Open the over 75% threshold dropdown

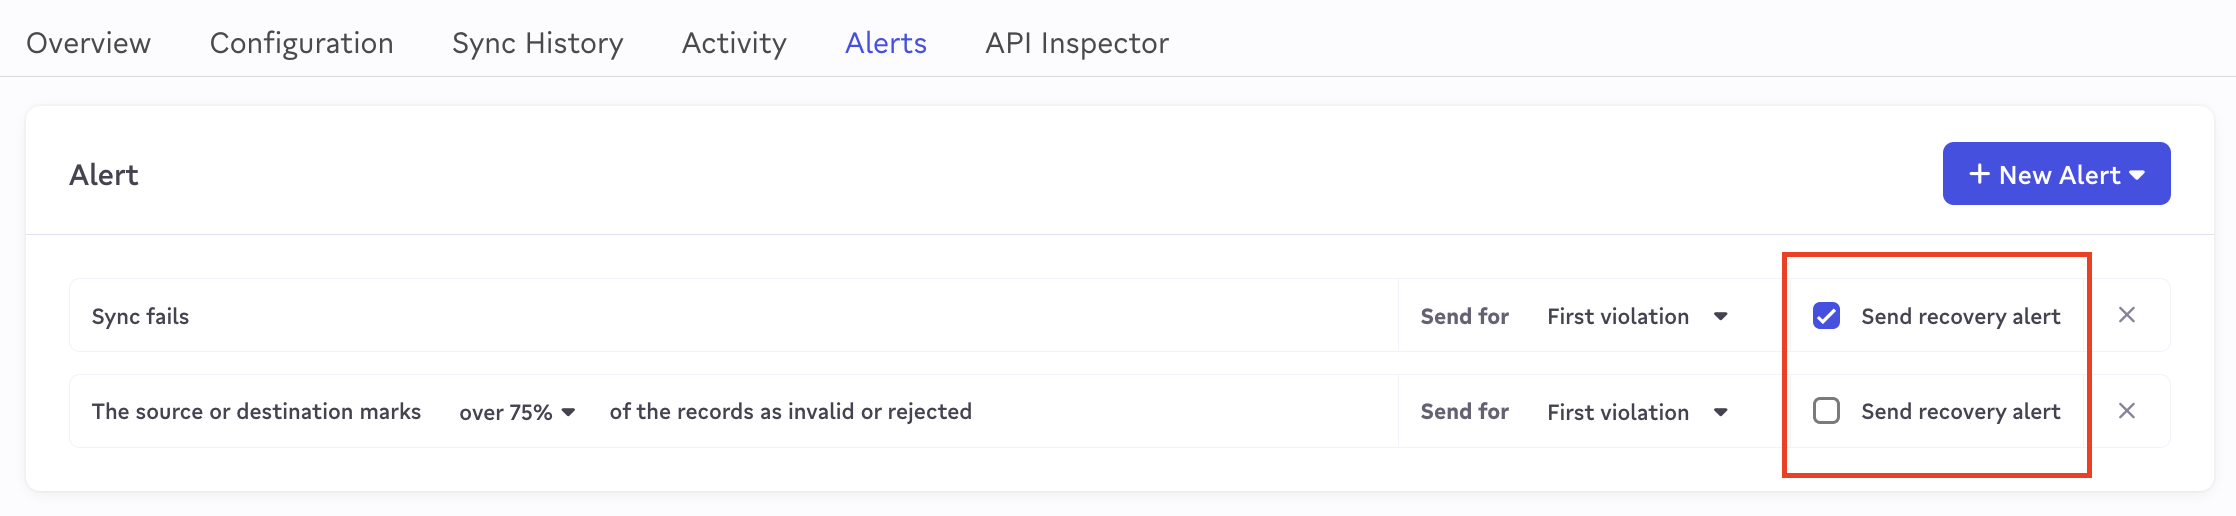pyautogui.click(x=516, y=412)
